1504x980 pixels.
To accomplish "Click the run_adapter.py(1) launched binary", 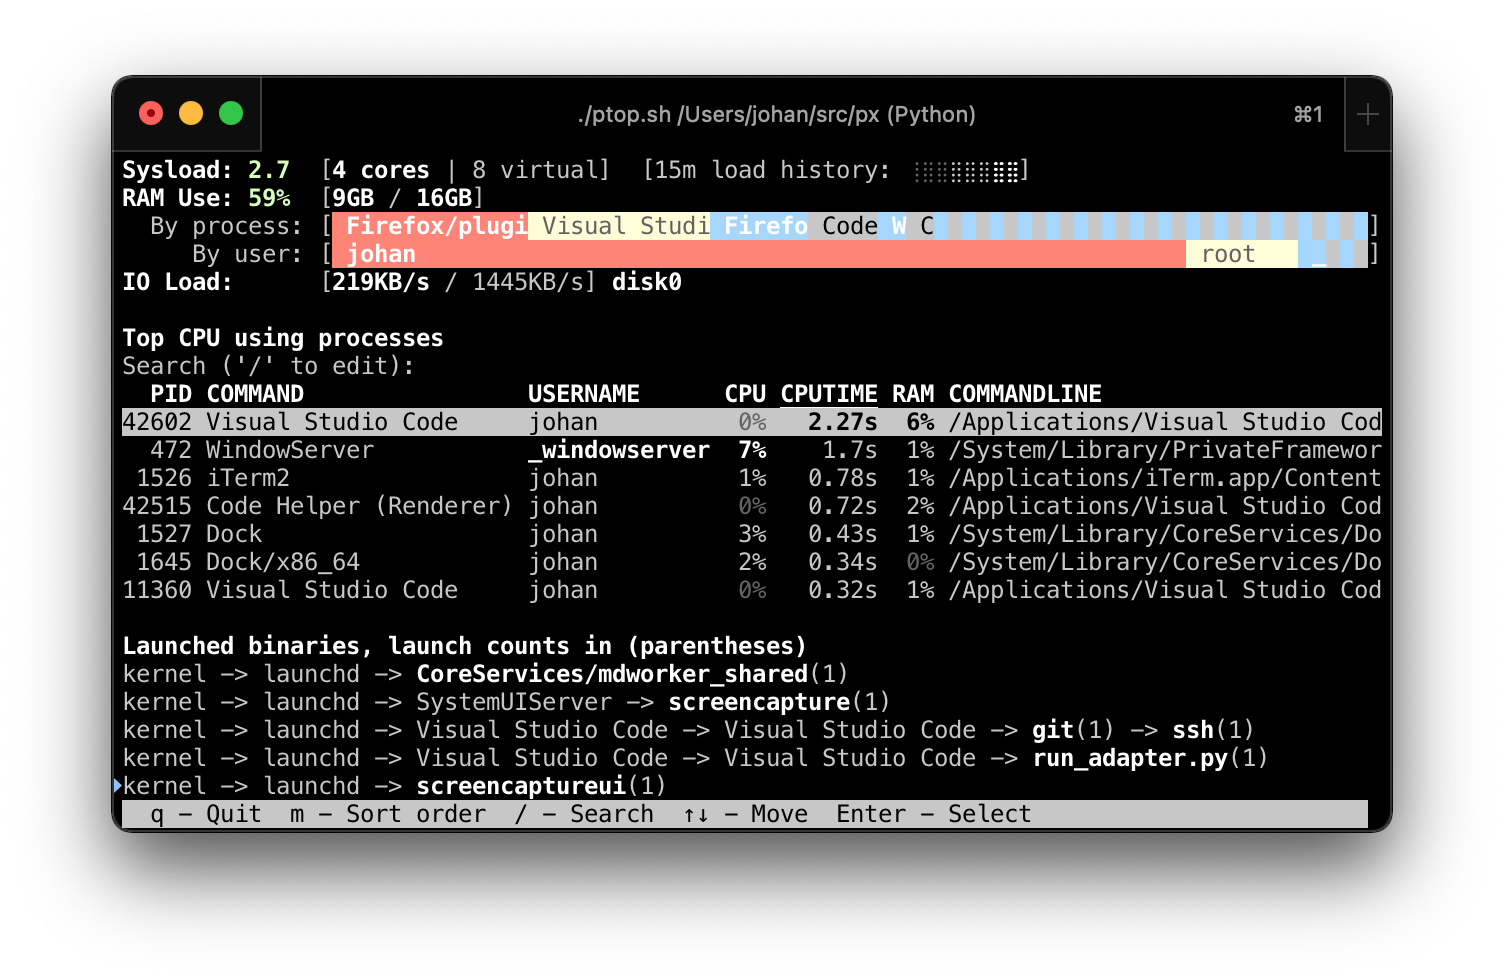I will [x=1150, y=758].
